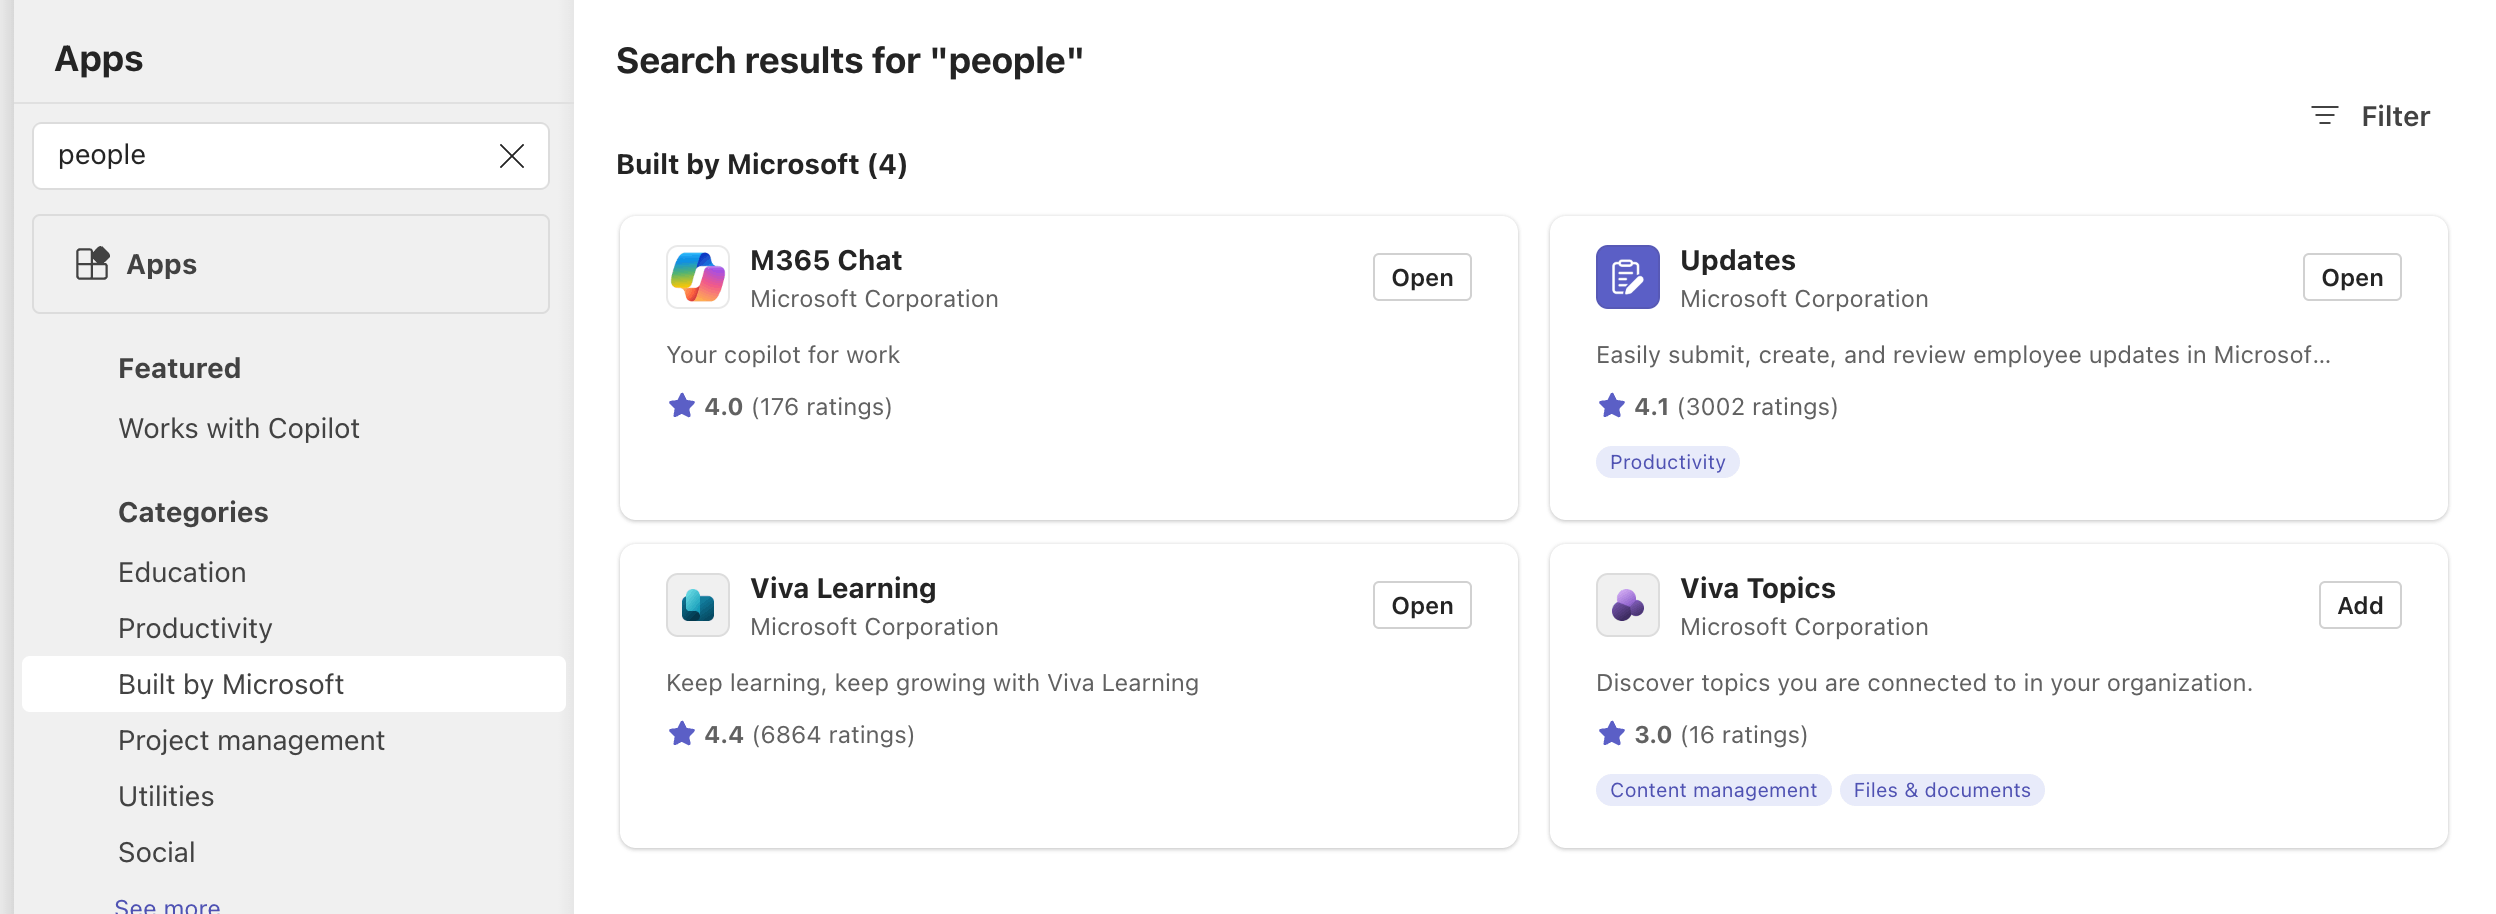This screenshot has width=2496, height=914.
Task: Click the M365 Chat app icon
Action: click(x=697, y=277)
